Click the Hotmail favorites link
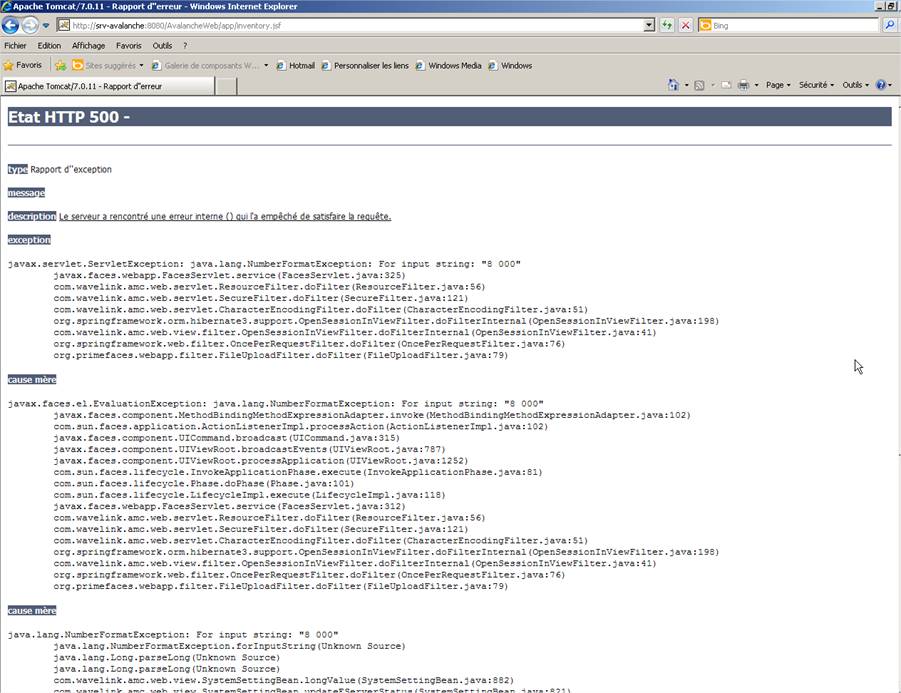 (301, 66)
